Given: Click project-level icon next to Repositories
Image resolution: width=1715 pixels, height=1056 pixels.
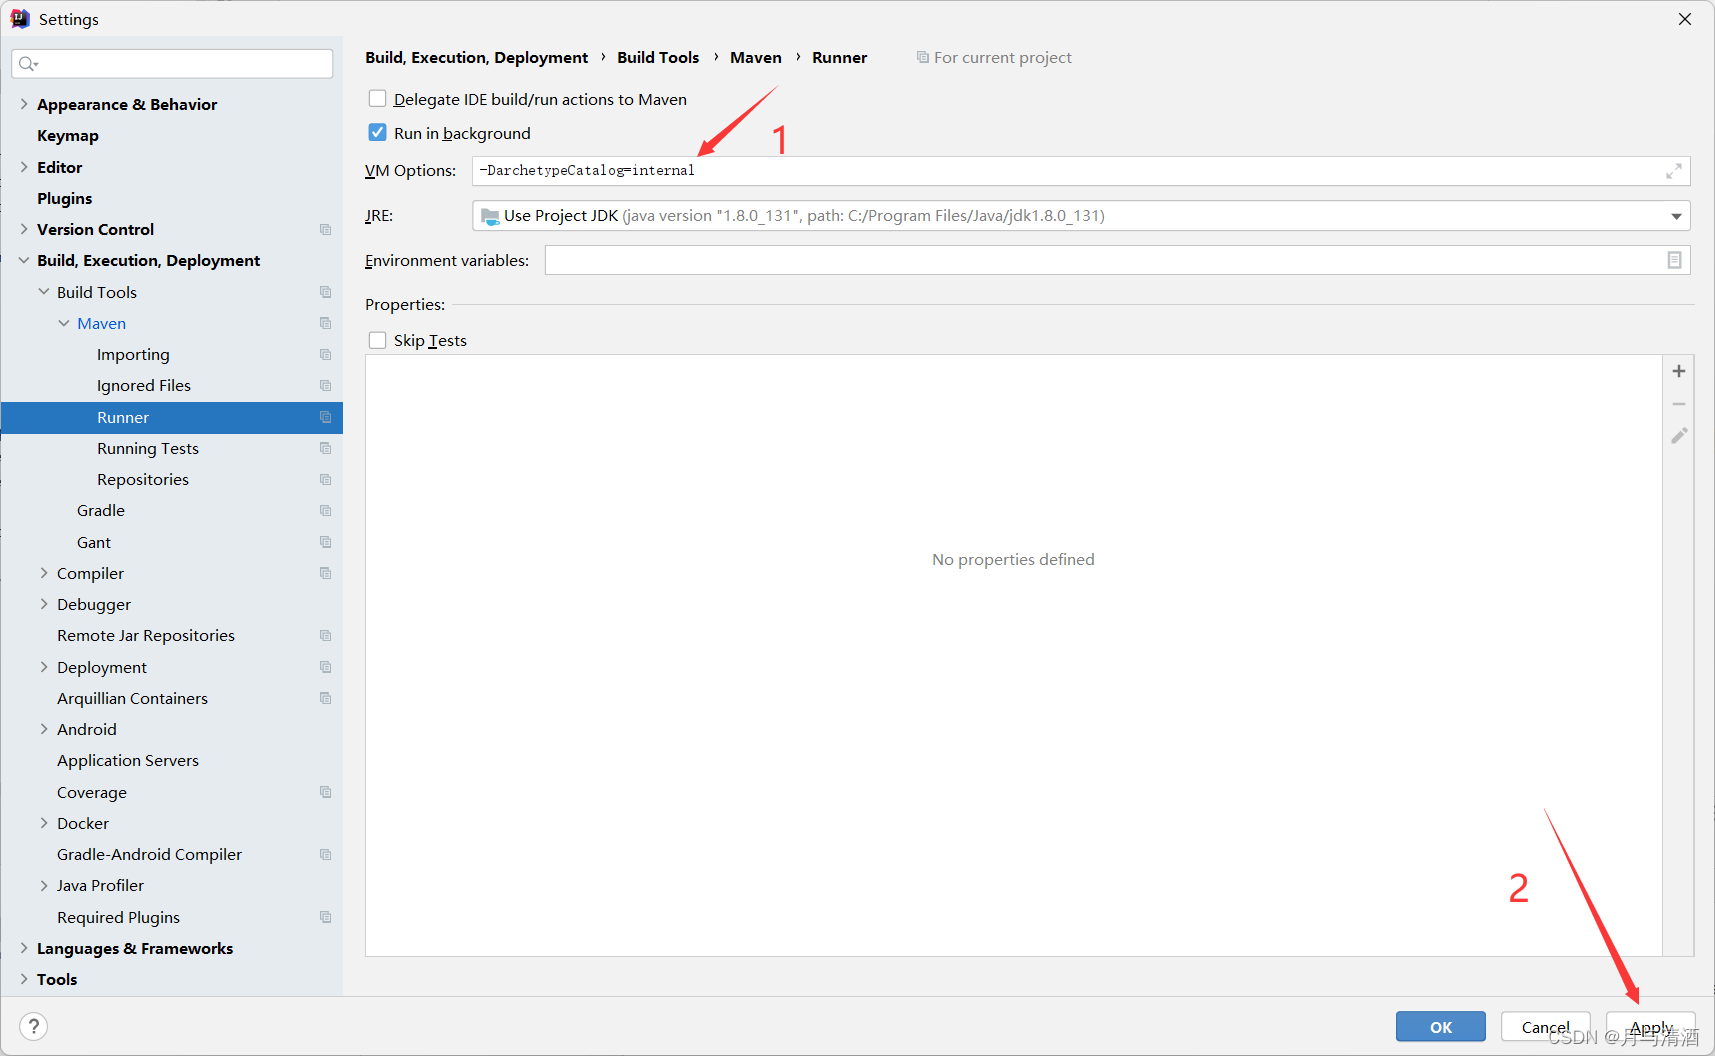Looking at the screenshot, I should tap(325, 479).
